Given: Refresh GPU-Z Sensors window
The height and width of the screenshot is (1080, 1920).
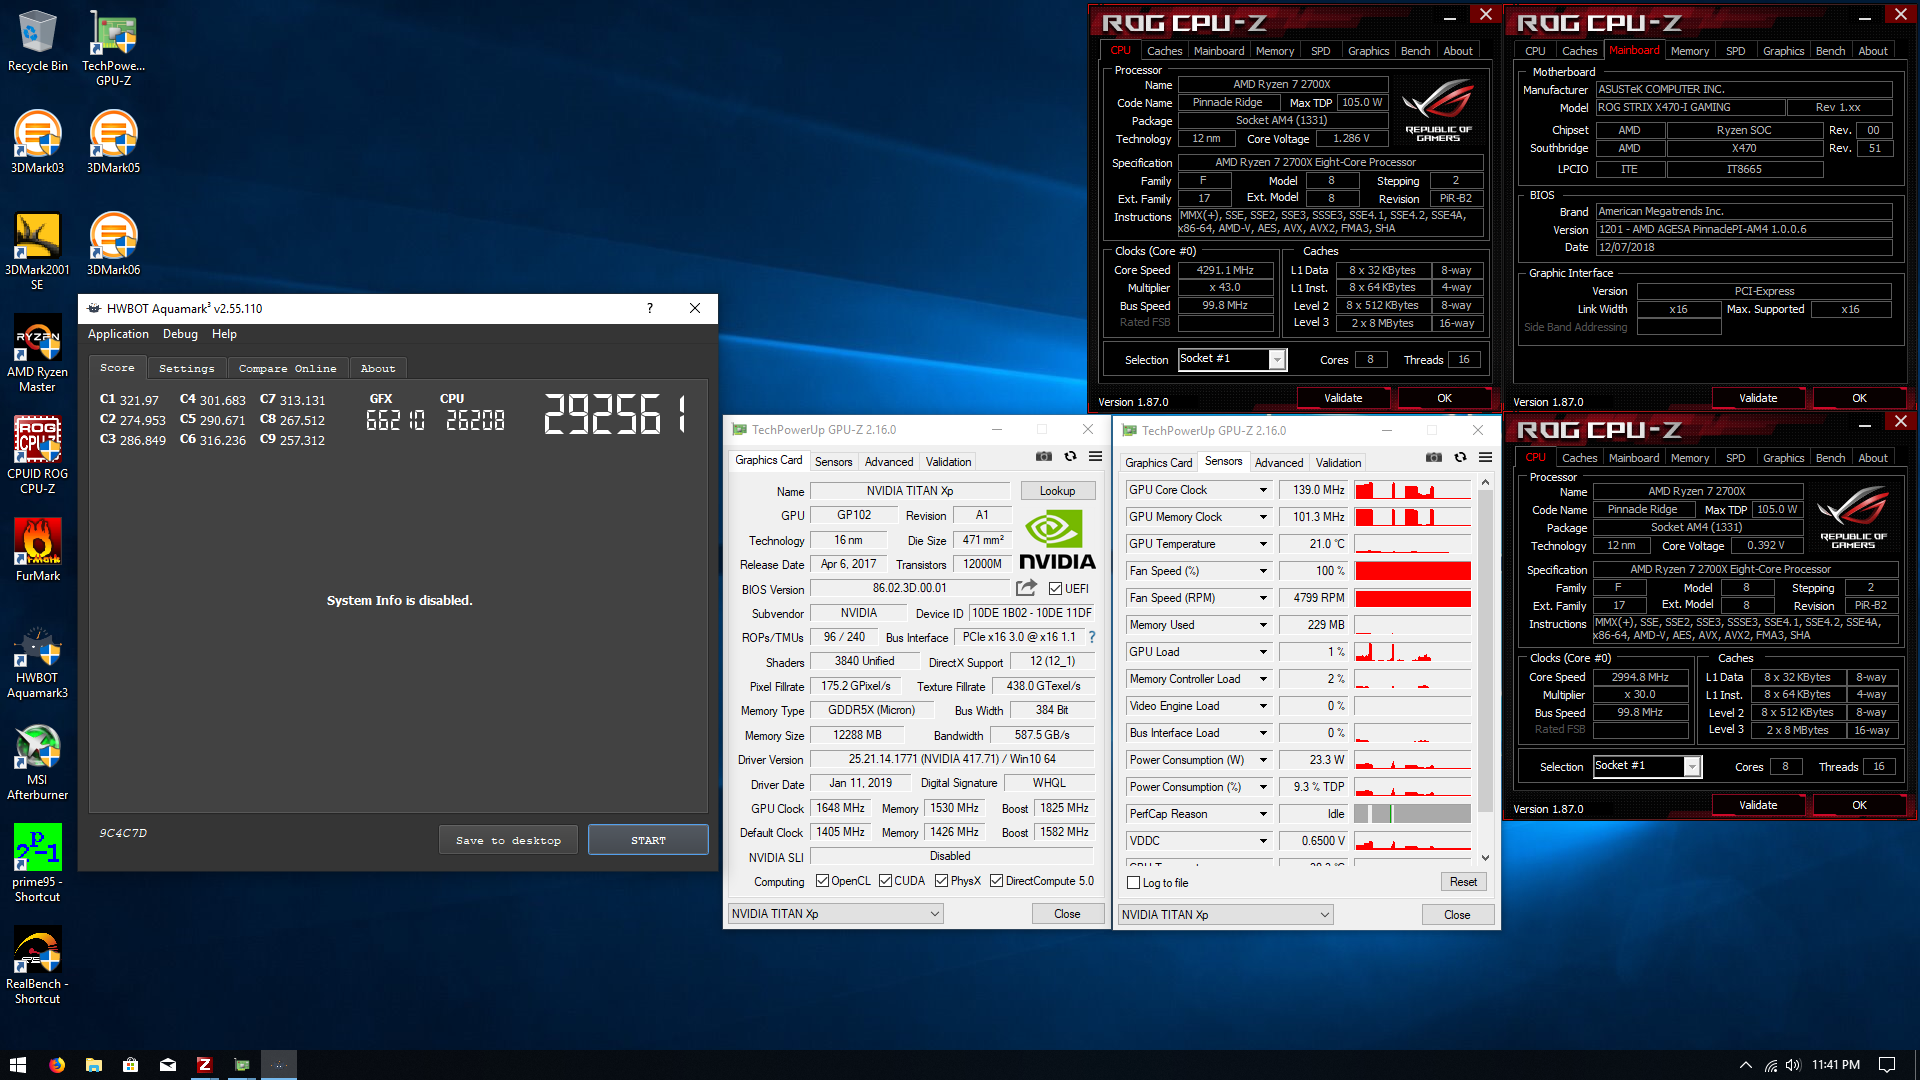Looking at the screenshot, I should [1460, 457].
